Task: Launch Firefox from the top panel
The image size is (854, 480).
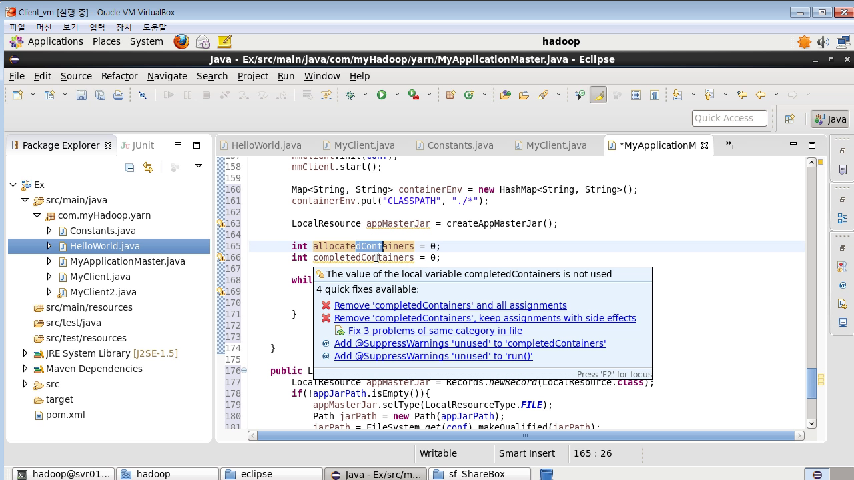Action: 180,42
